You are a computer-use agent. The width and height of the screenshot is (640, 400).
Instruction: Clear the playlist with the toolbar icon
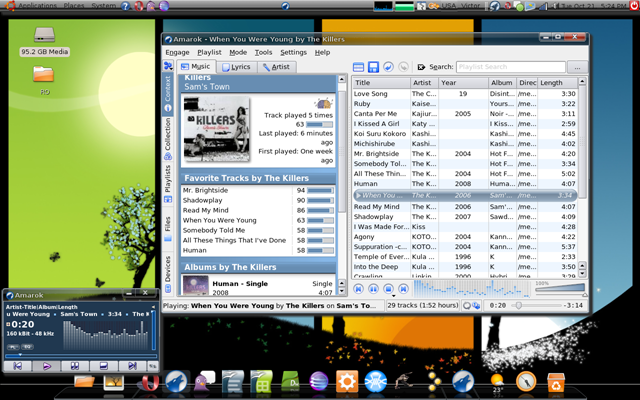point(358,67)
